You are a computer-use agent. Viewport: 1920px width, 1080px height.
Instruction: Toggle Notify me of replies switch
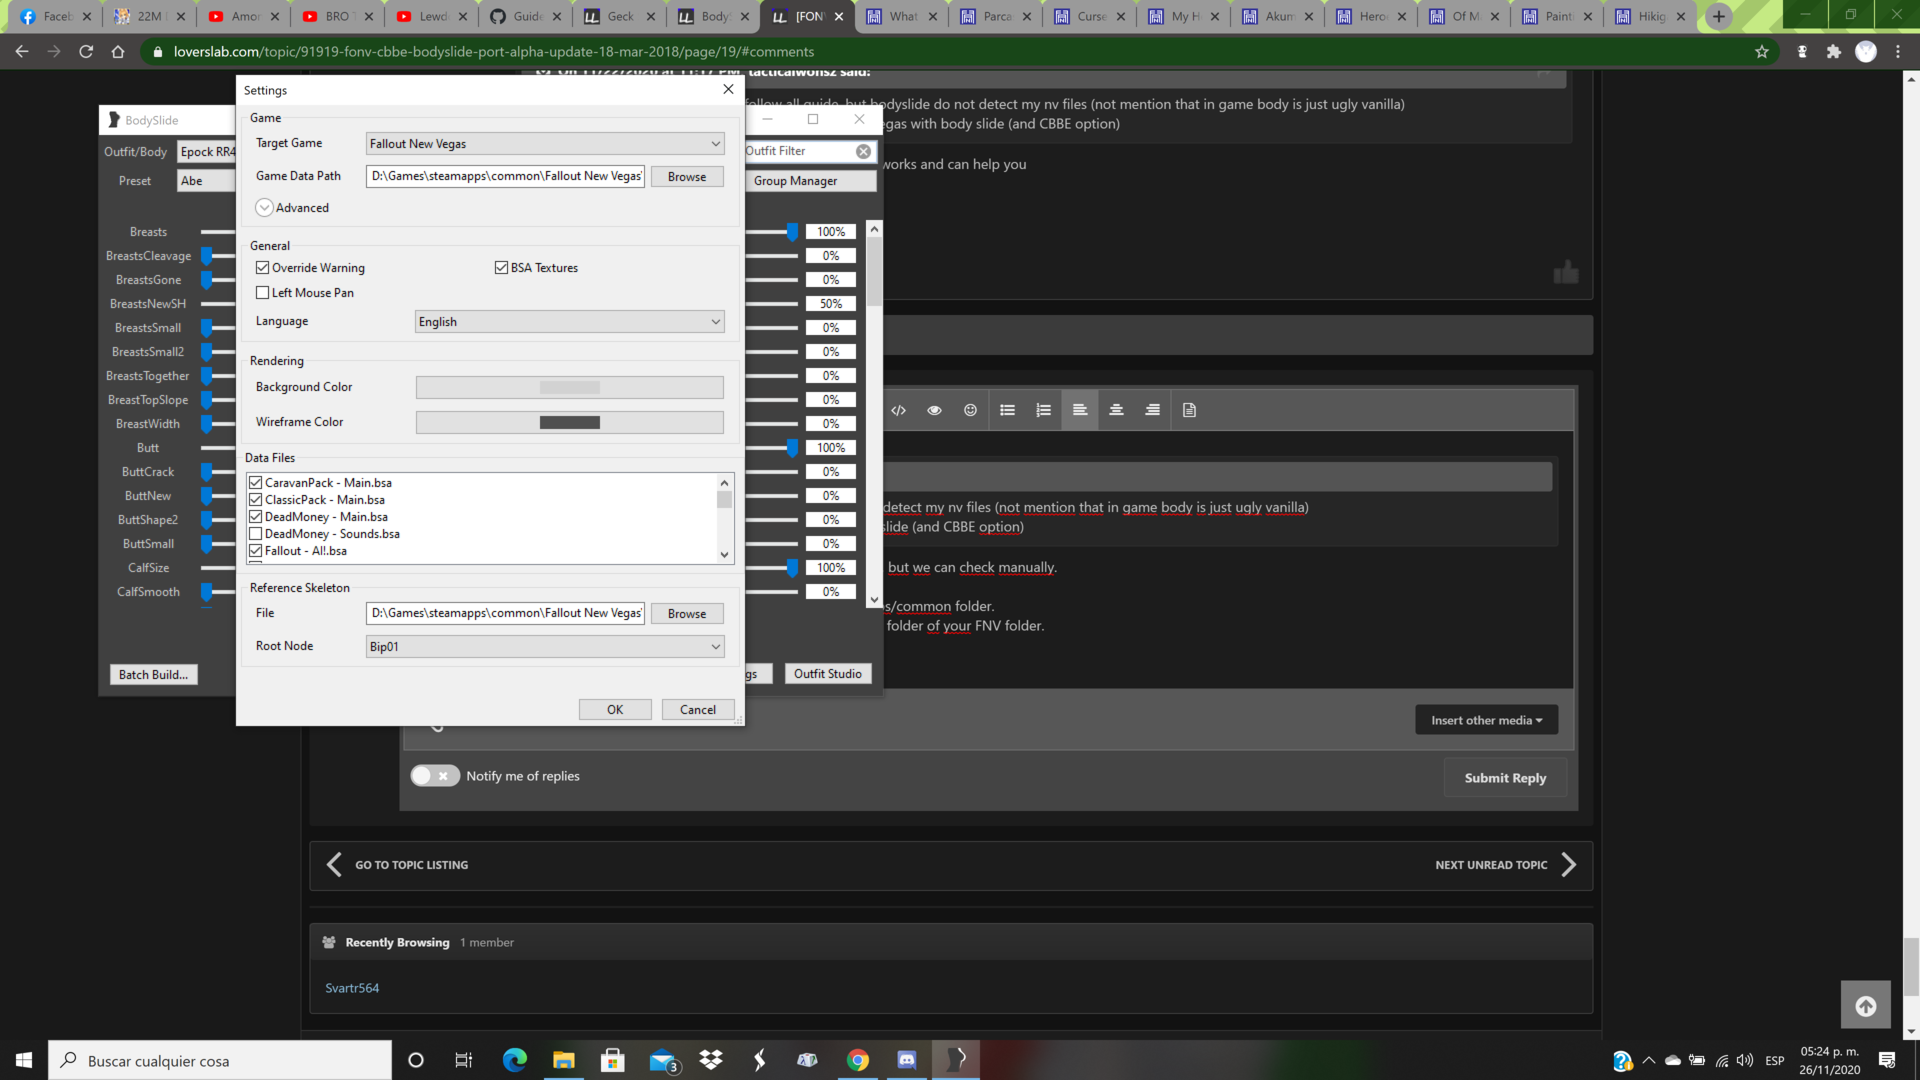434,776
